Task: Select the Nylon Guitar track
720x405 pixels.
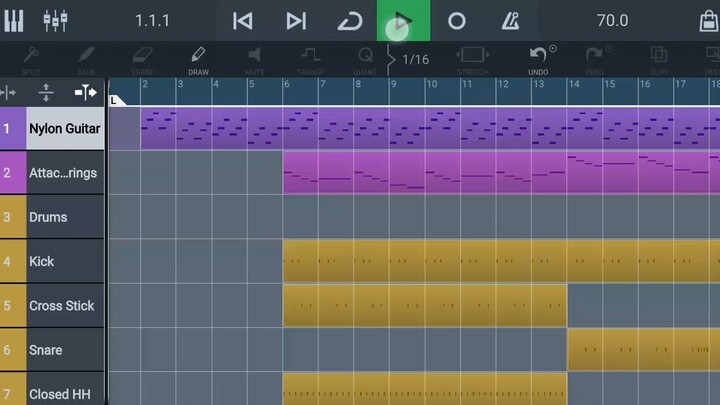Action: pos(62,129)
